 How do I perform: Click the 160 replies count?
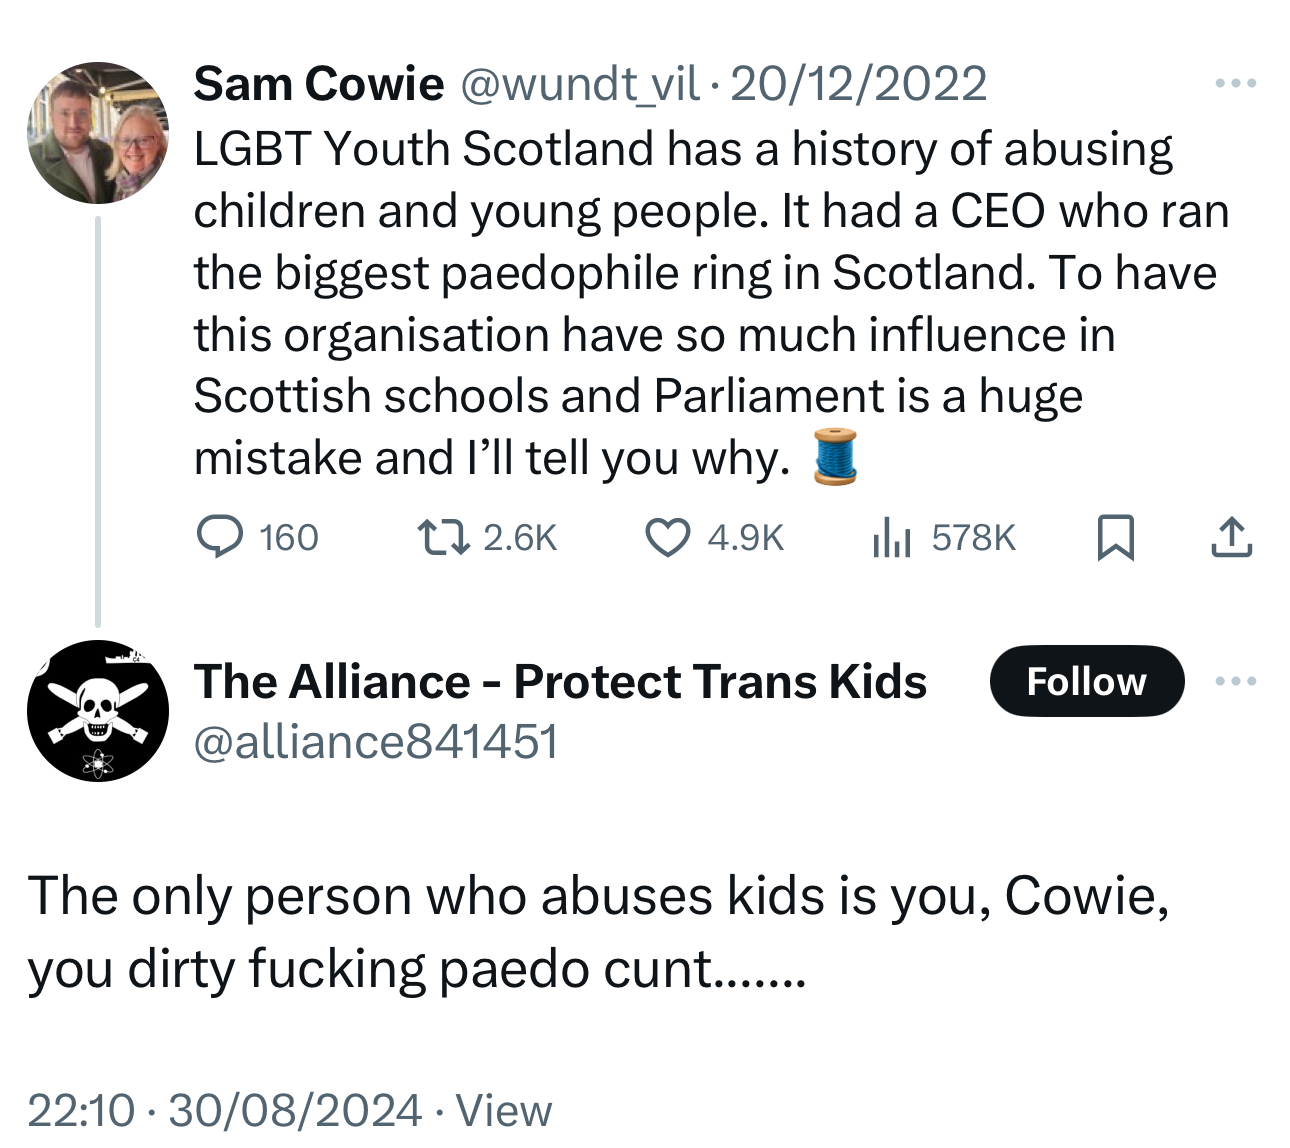(x=289, y=538)
